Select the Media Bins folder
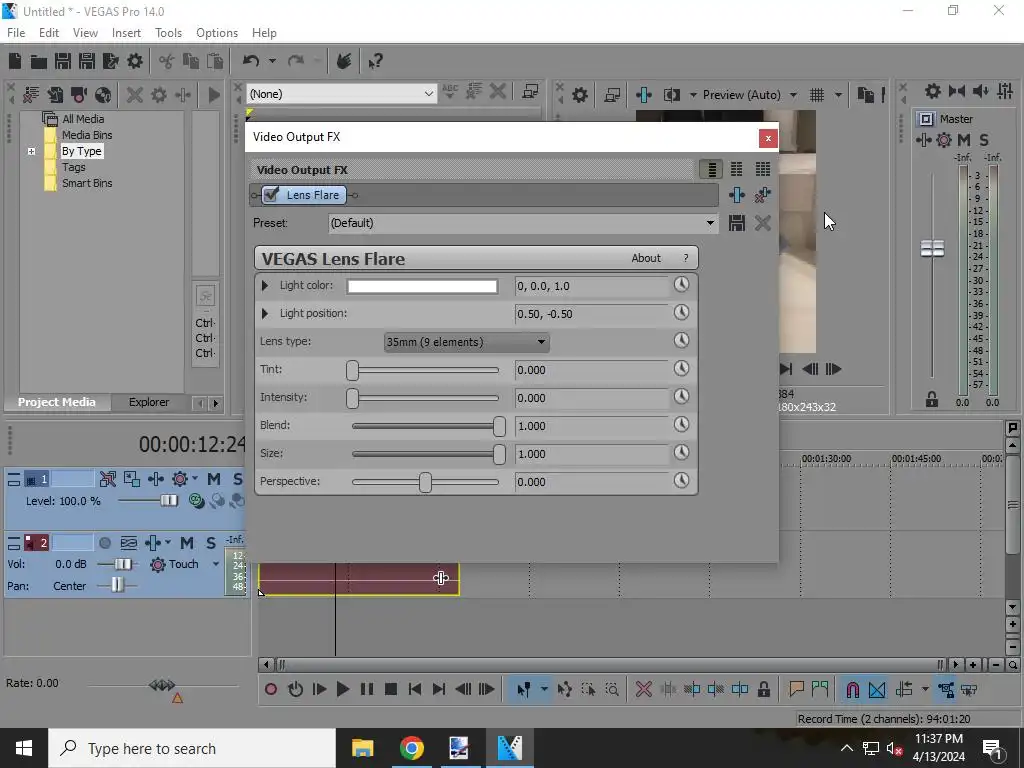 point(87,135)
